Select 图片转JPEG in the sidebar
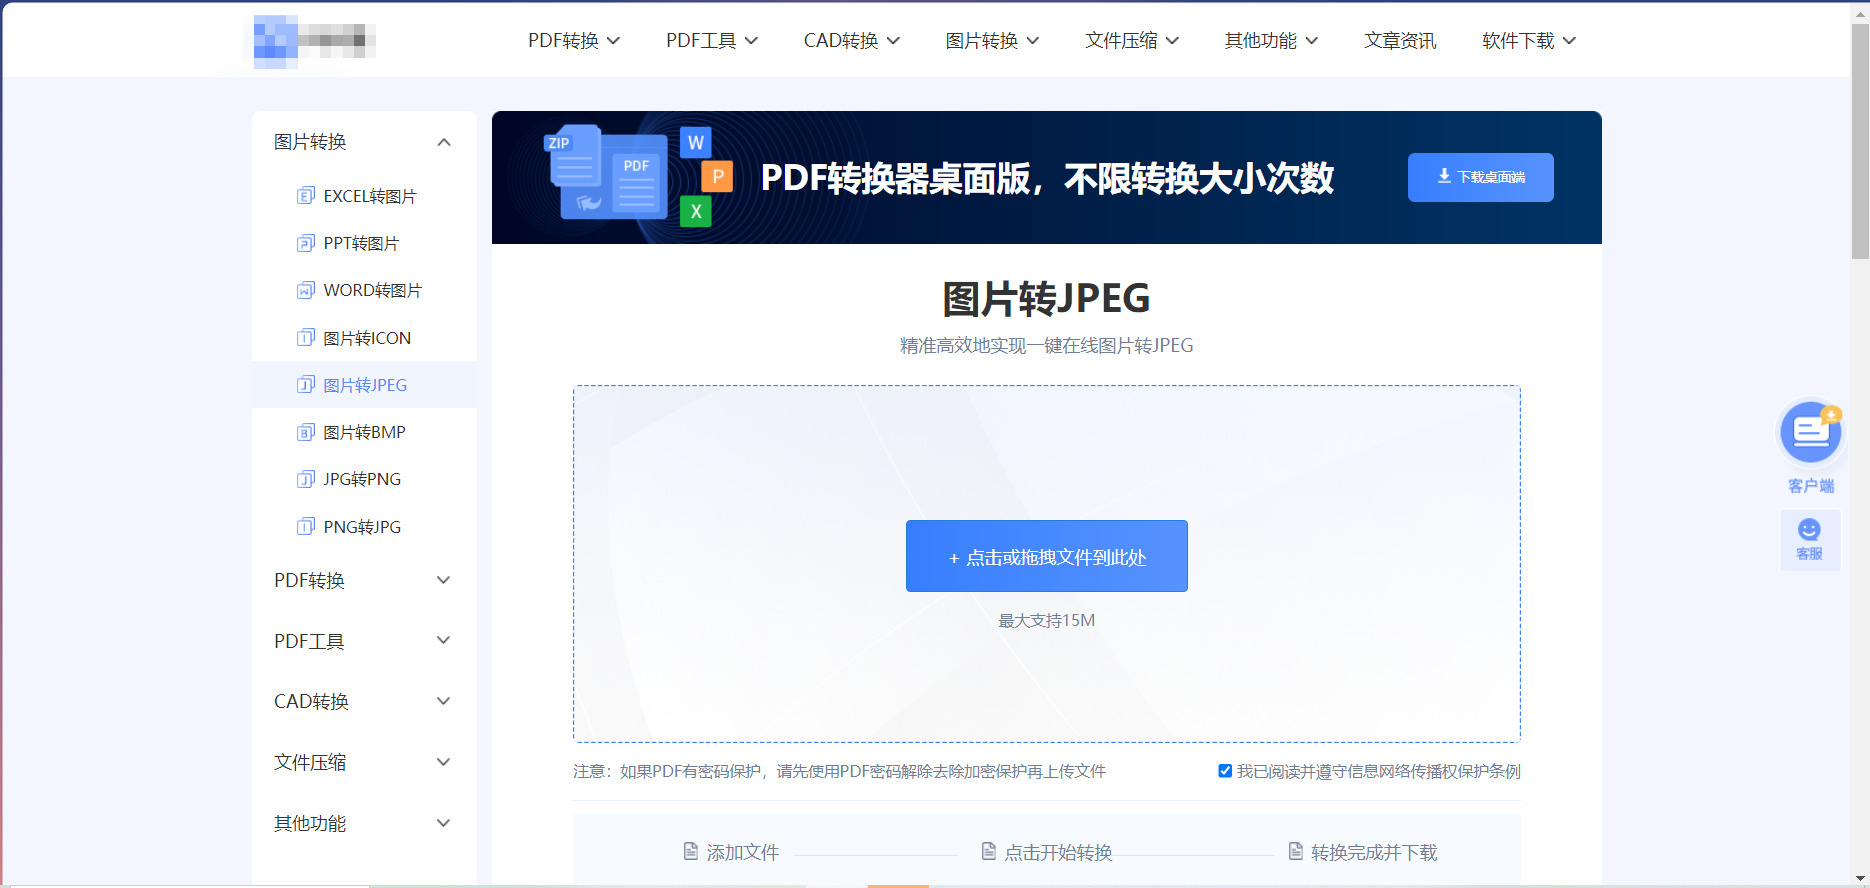Viewport: 1870px width, 888px height. pyautogui.click(x=365, y=385)
